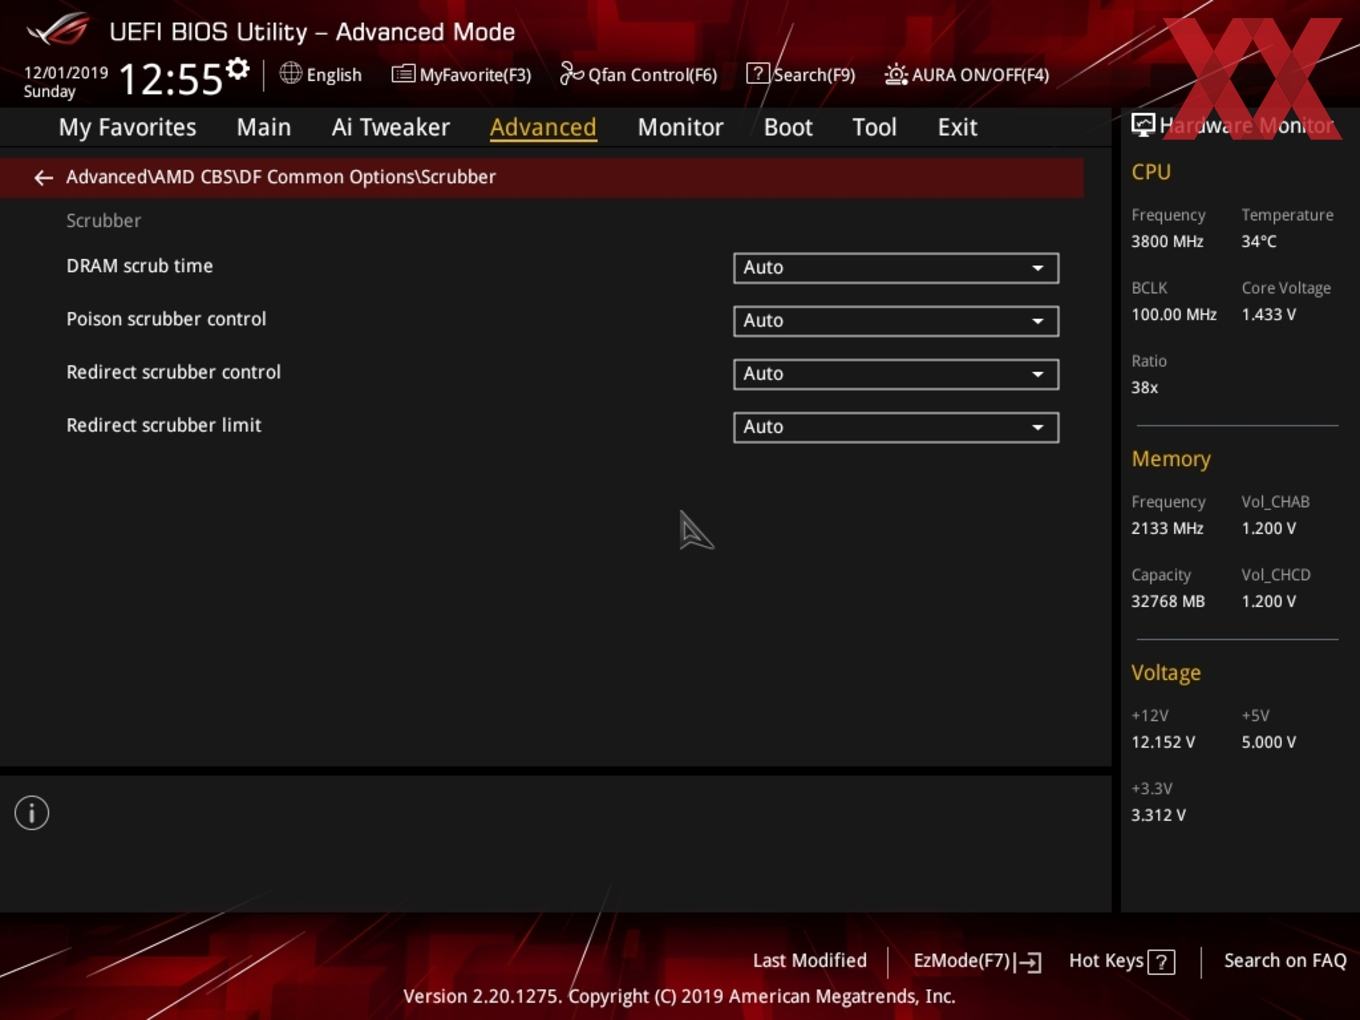Open the Monitor tab
The image size is (1360, 1020).
[680, 127]
